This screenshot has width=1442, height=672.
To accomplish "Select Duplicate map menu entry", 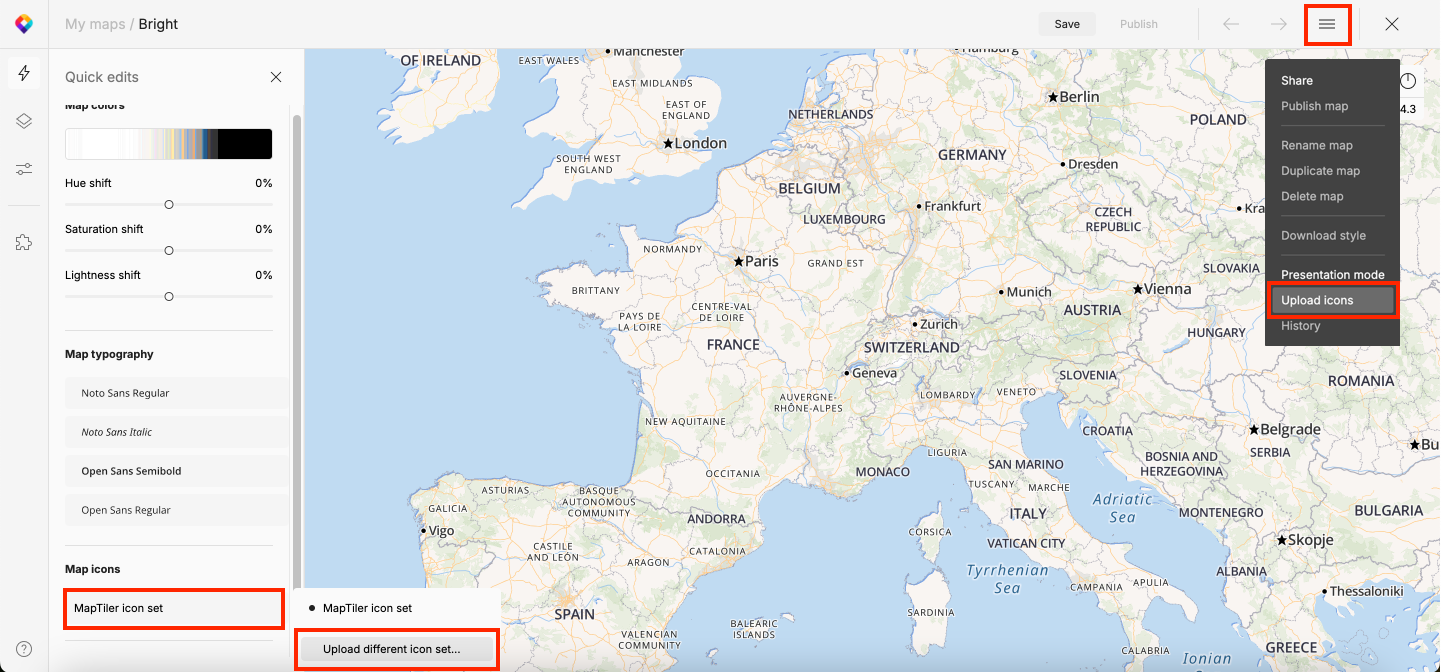I will coord(1320,171).
